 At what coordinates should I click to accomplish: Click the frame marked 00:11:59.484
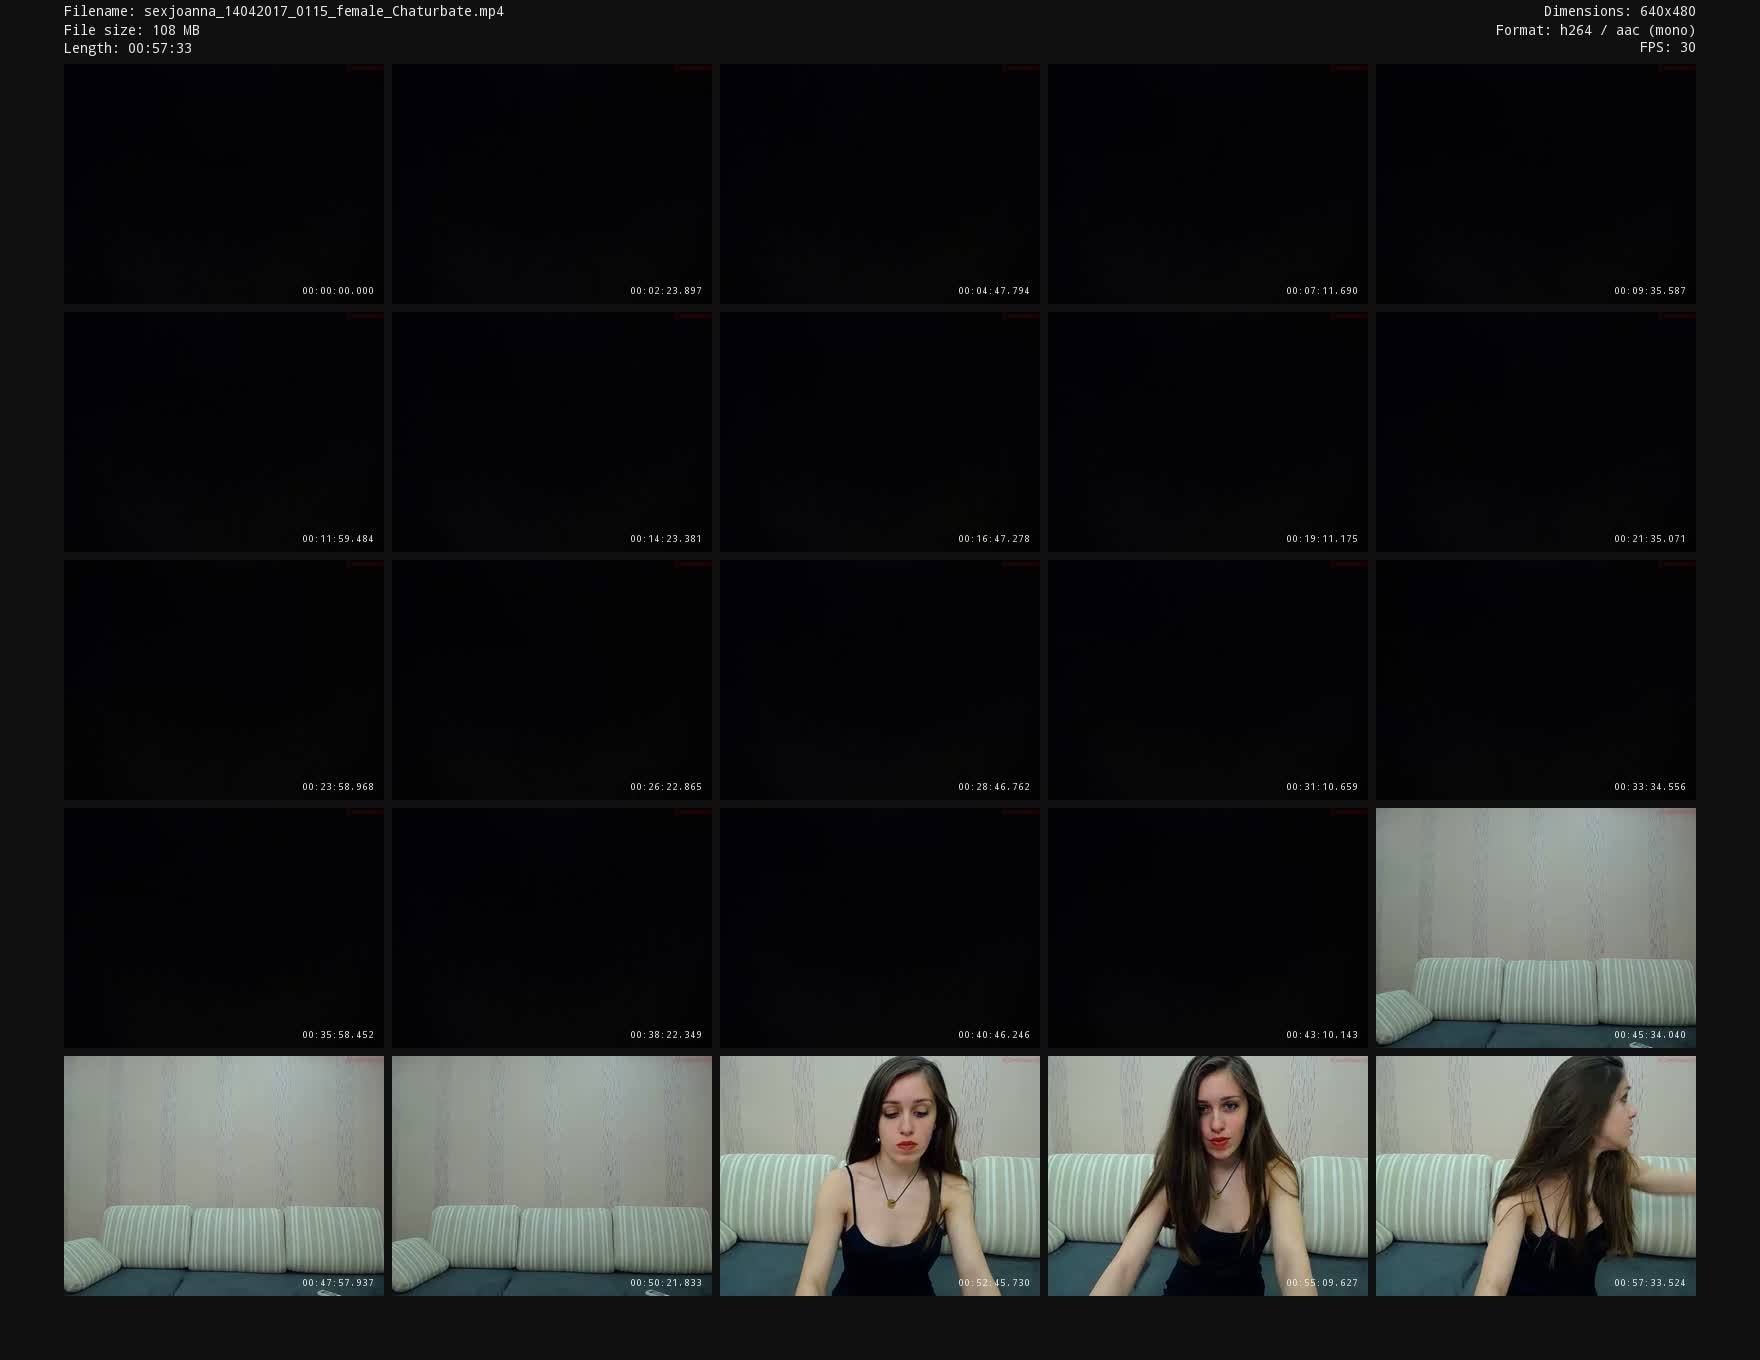click(223, 432)
